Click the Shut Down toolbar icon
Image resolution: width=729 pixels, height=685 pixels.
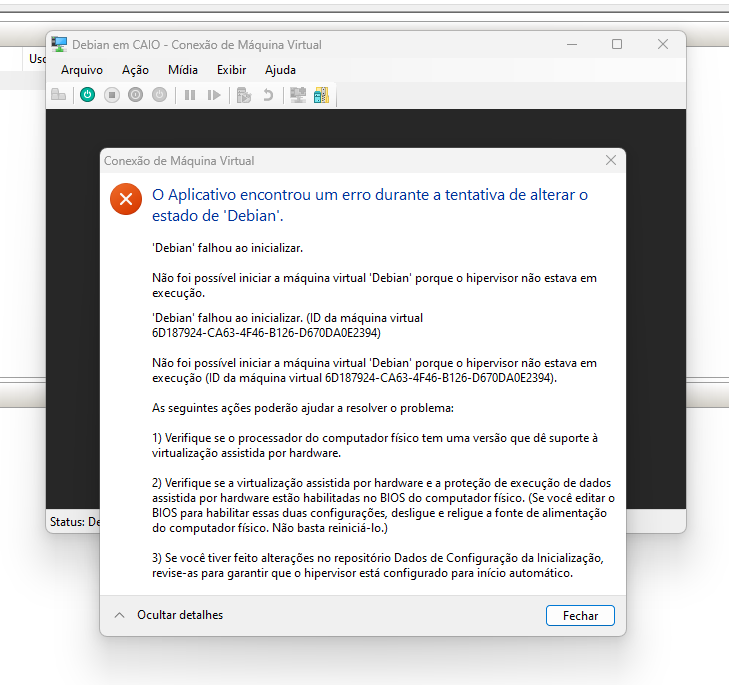click(135, 95)
